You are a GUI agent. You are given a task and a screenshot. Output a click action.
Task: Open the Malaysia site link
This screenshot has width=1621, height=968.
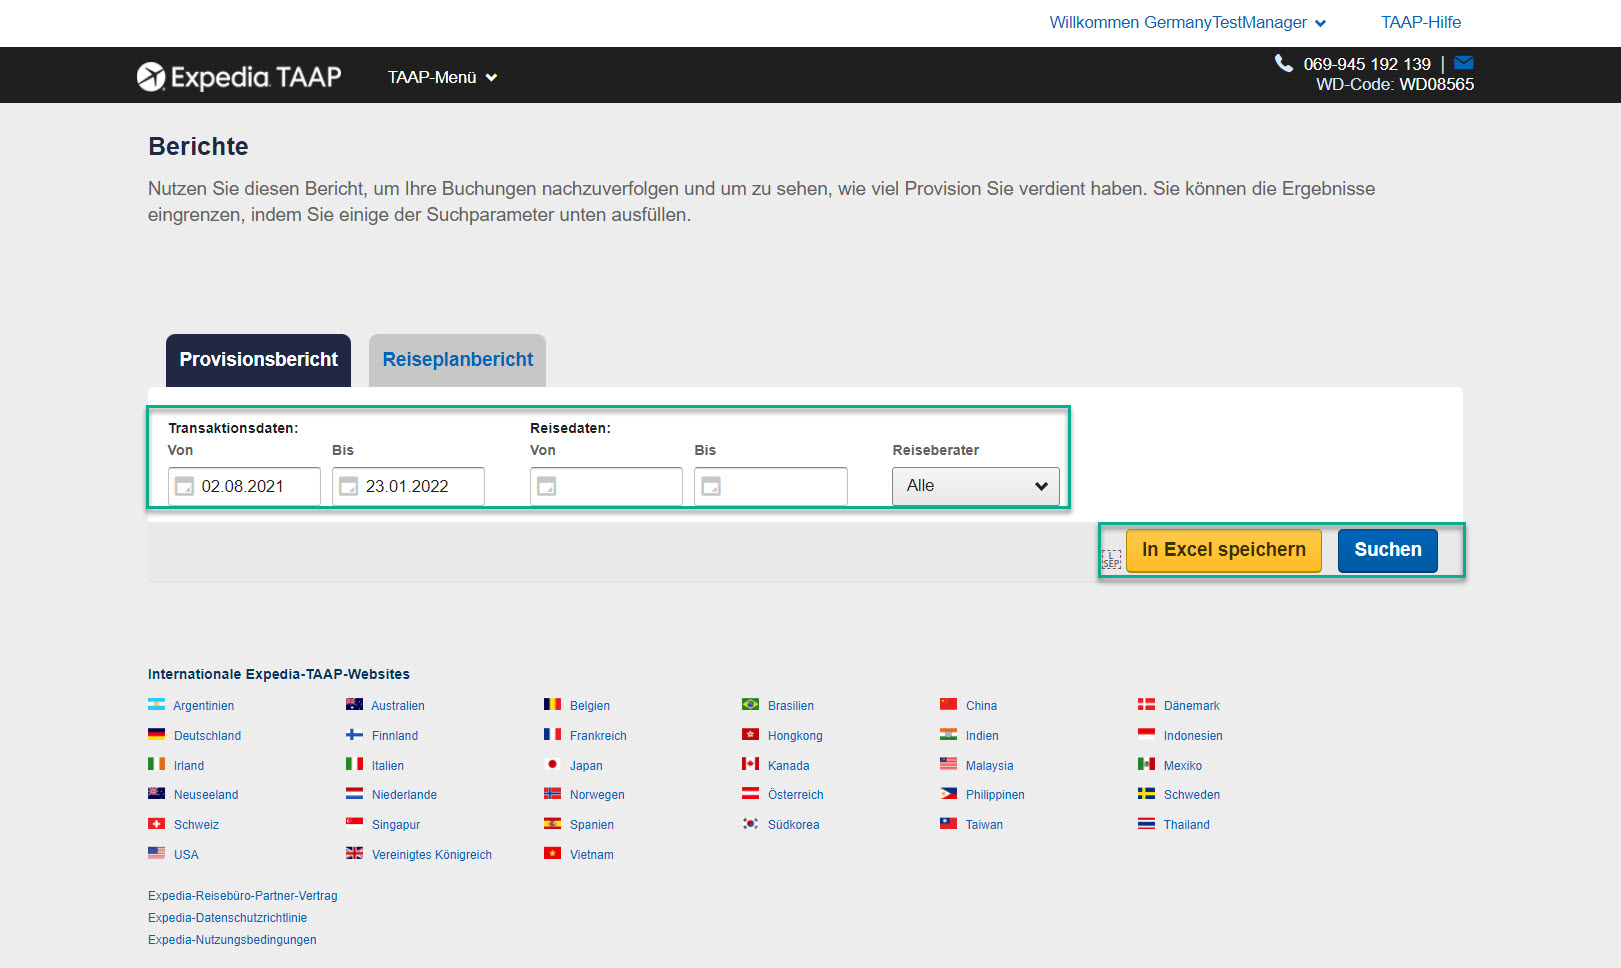990,766
